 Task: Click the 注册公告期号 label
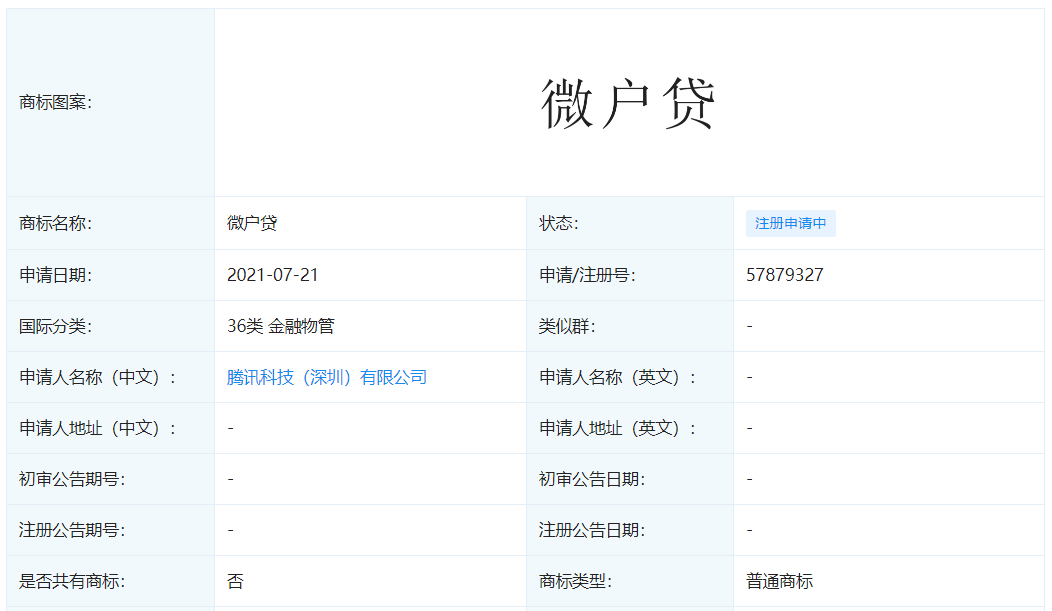tap(72, 531)
